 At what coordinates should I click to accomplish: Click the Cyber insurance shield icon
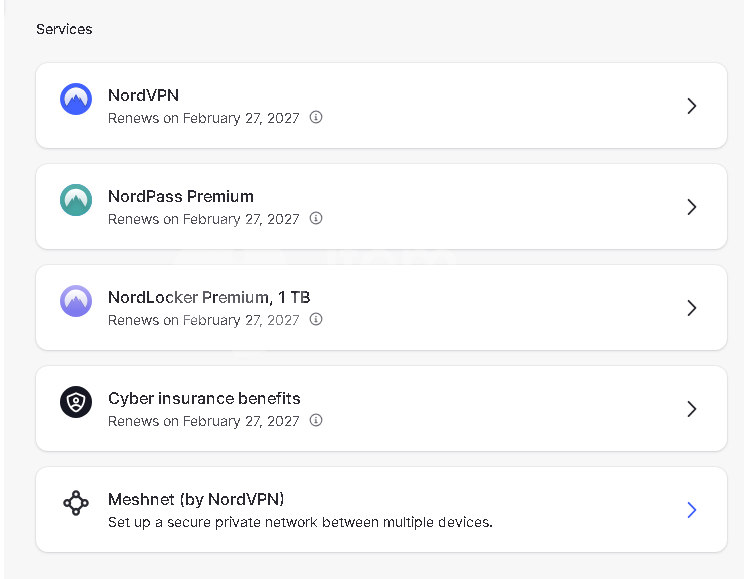(76, 402)
